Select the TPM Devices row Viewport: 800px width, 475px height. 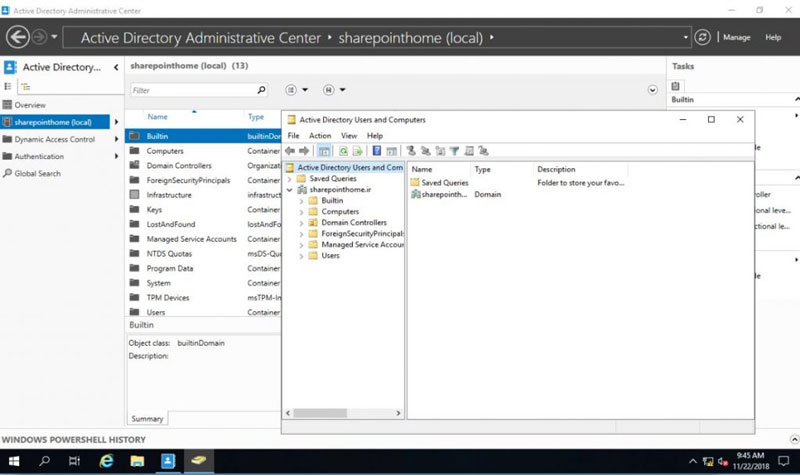pyautogui.click(x=204, y=297)
